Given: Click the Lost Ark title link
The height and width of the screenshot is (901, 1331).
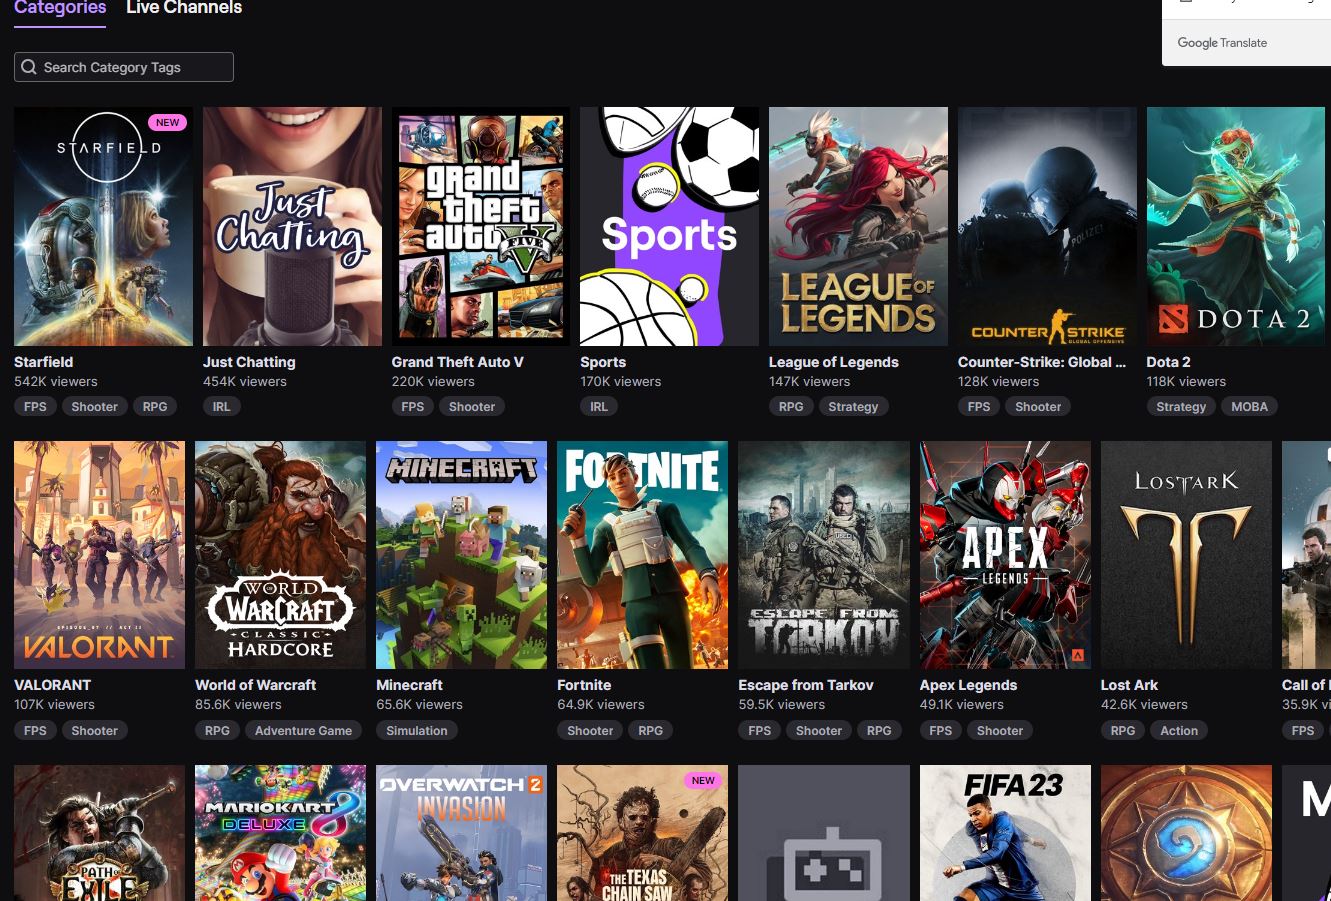Looking at the screenshot, I should coord(1130,685).
